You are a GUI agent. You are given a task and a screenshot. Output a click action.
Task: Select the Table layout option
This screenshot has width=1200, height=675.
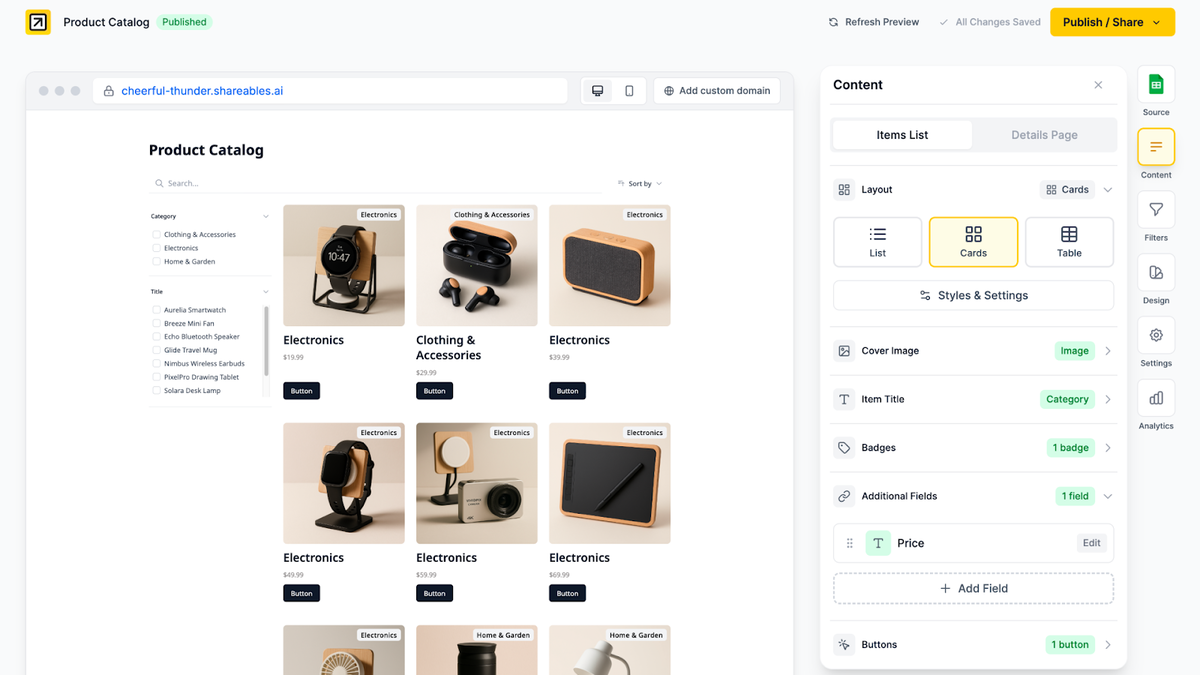1069,241
